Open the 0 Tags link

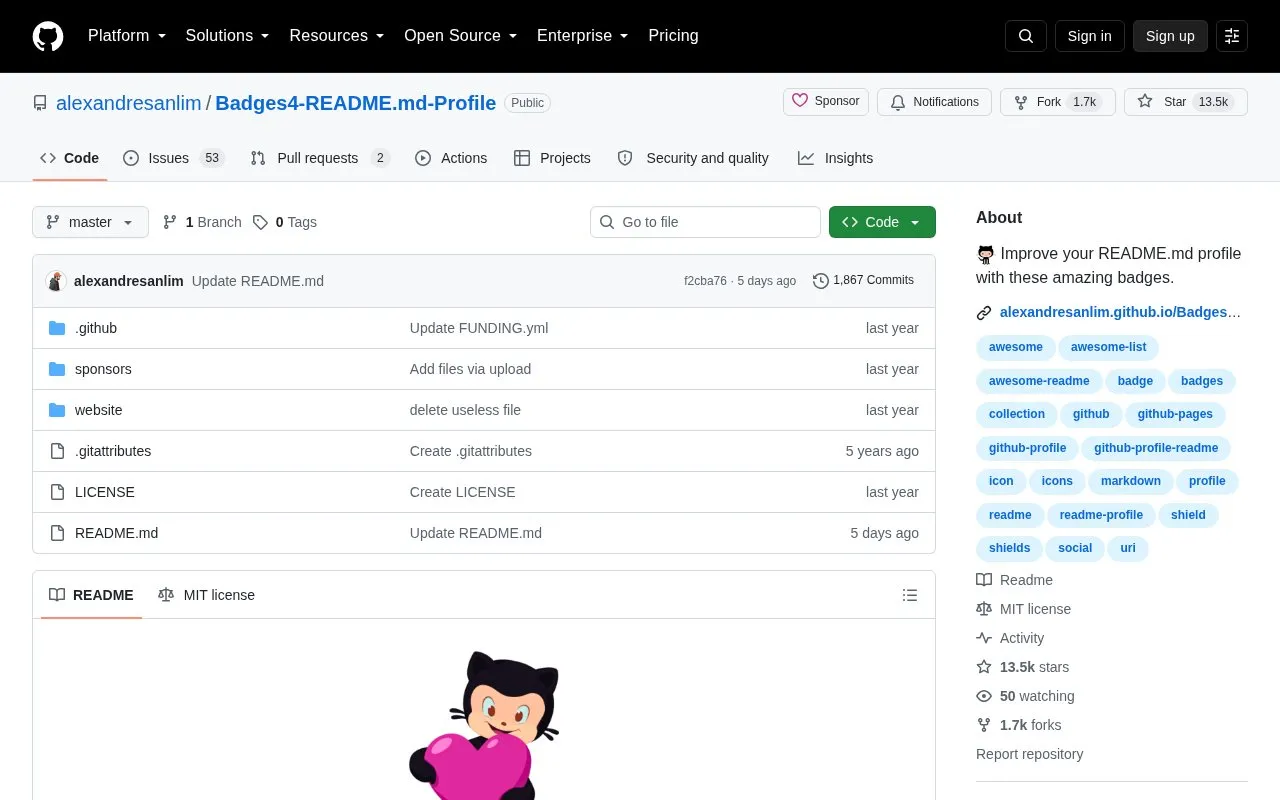click(285, 222)
